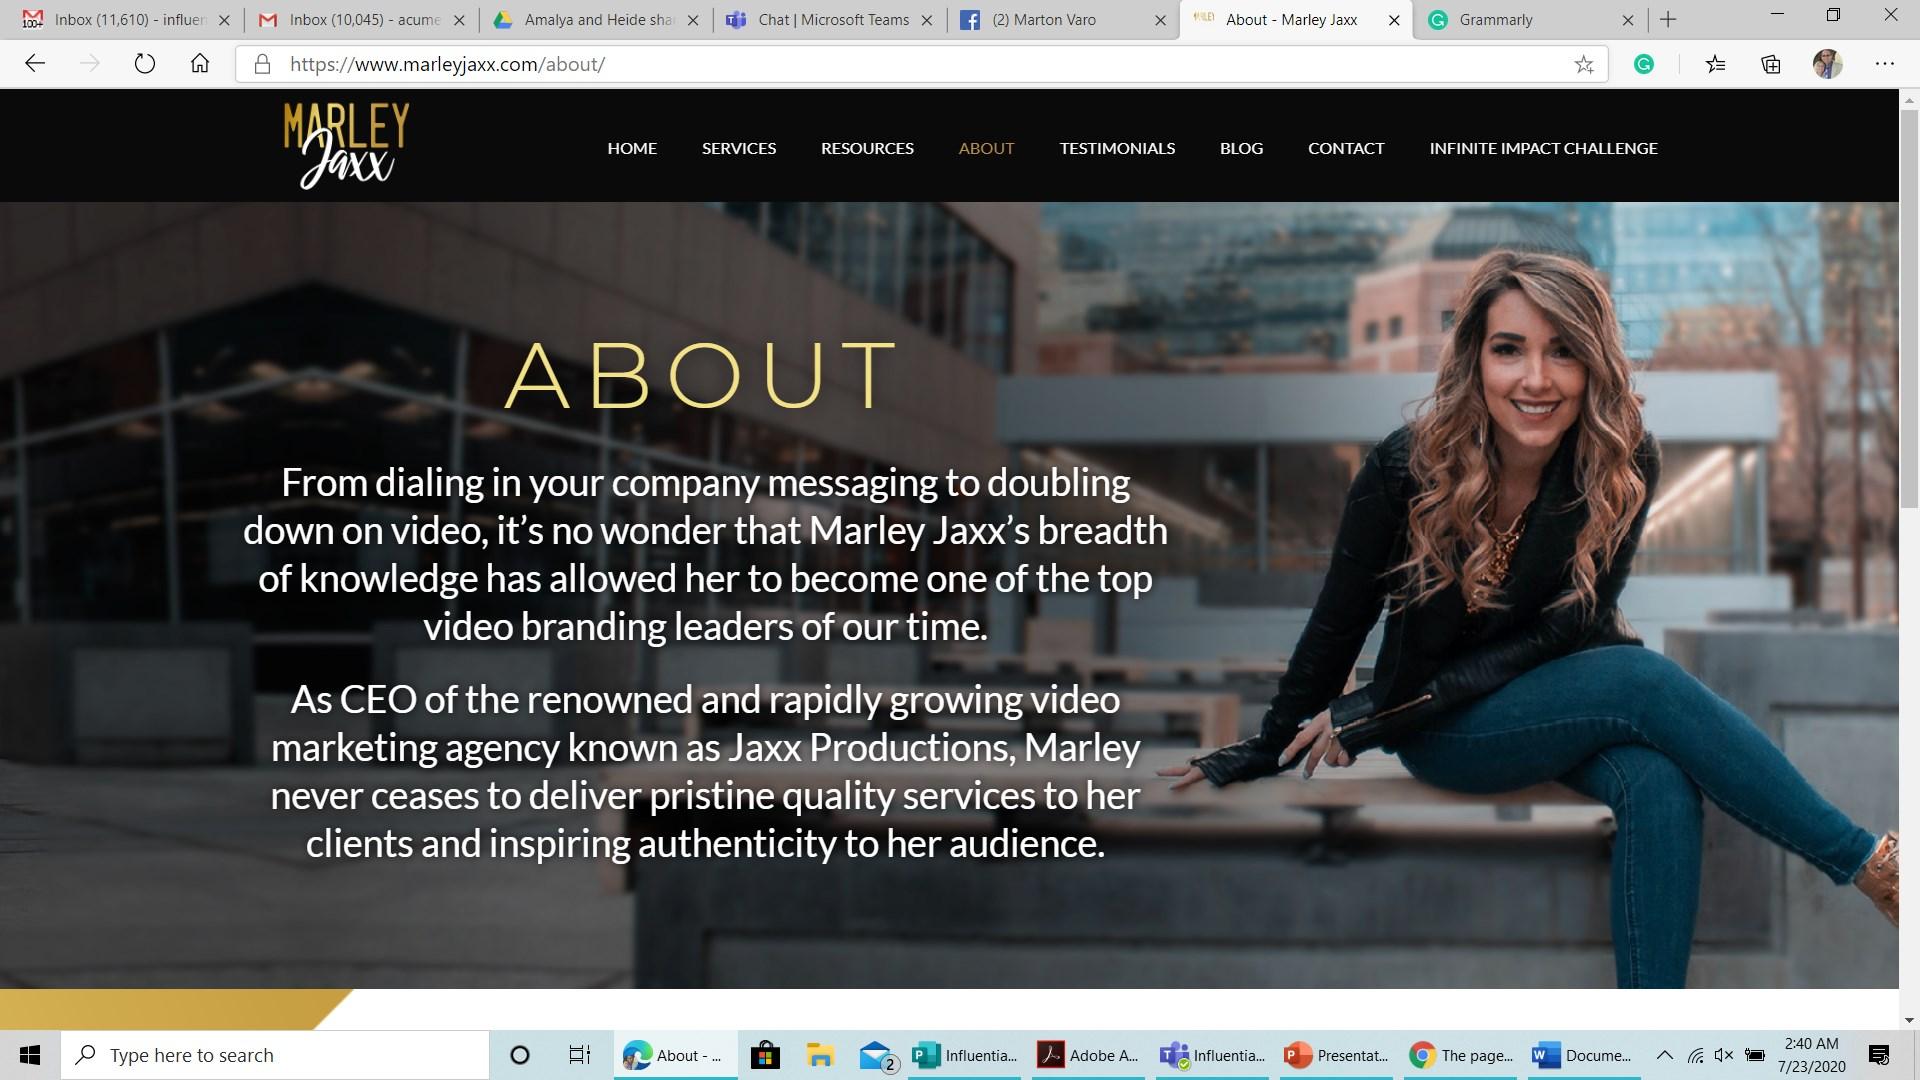Click the address bar URL field
1920x1080 pixels.
920,64
